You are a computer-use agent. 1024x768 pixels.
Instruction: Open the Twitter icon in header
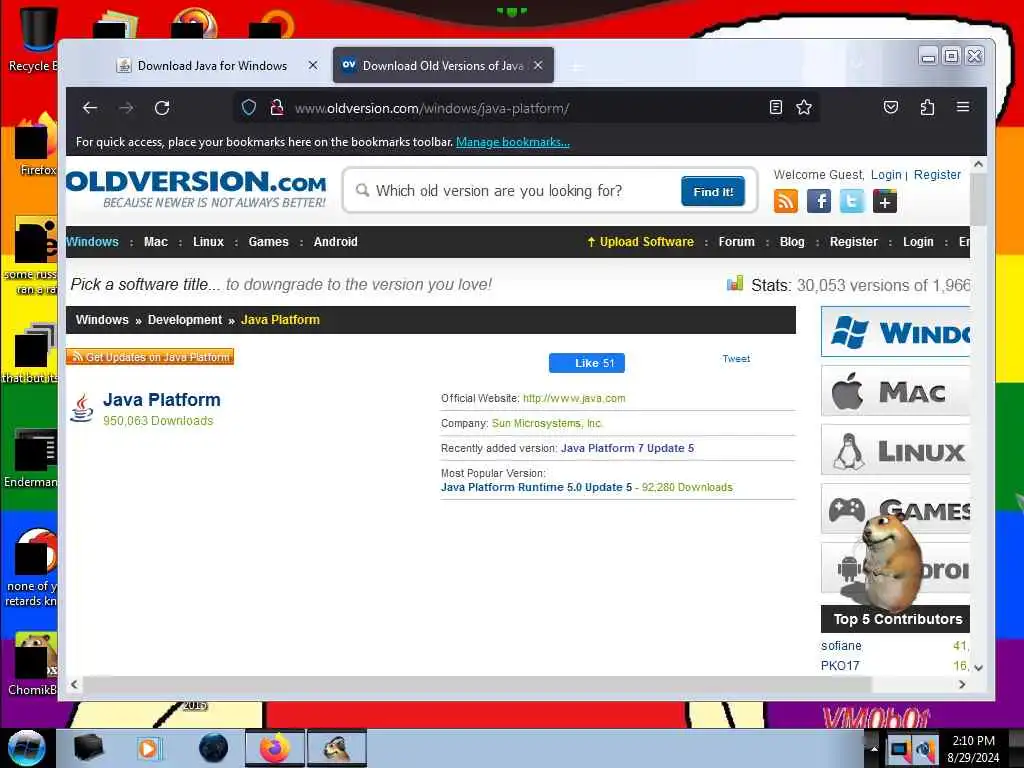(852, 201)
